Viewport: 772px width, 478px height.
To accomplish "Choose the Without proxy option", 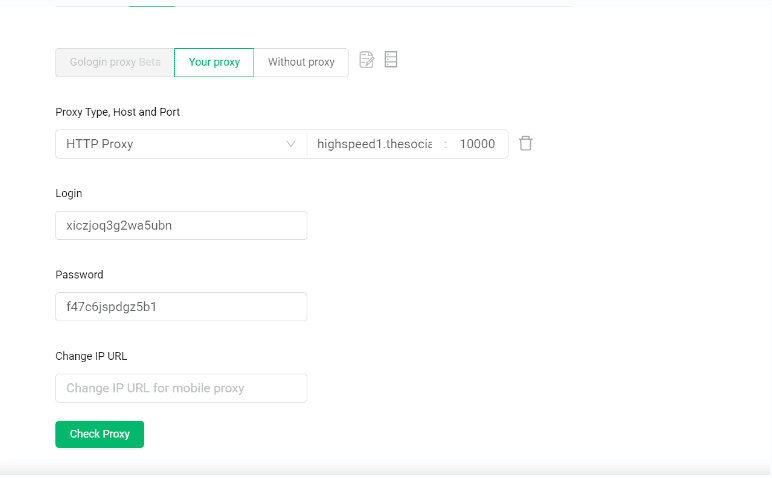I will click(301, 62).
